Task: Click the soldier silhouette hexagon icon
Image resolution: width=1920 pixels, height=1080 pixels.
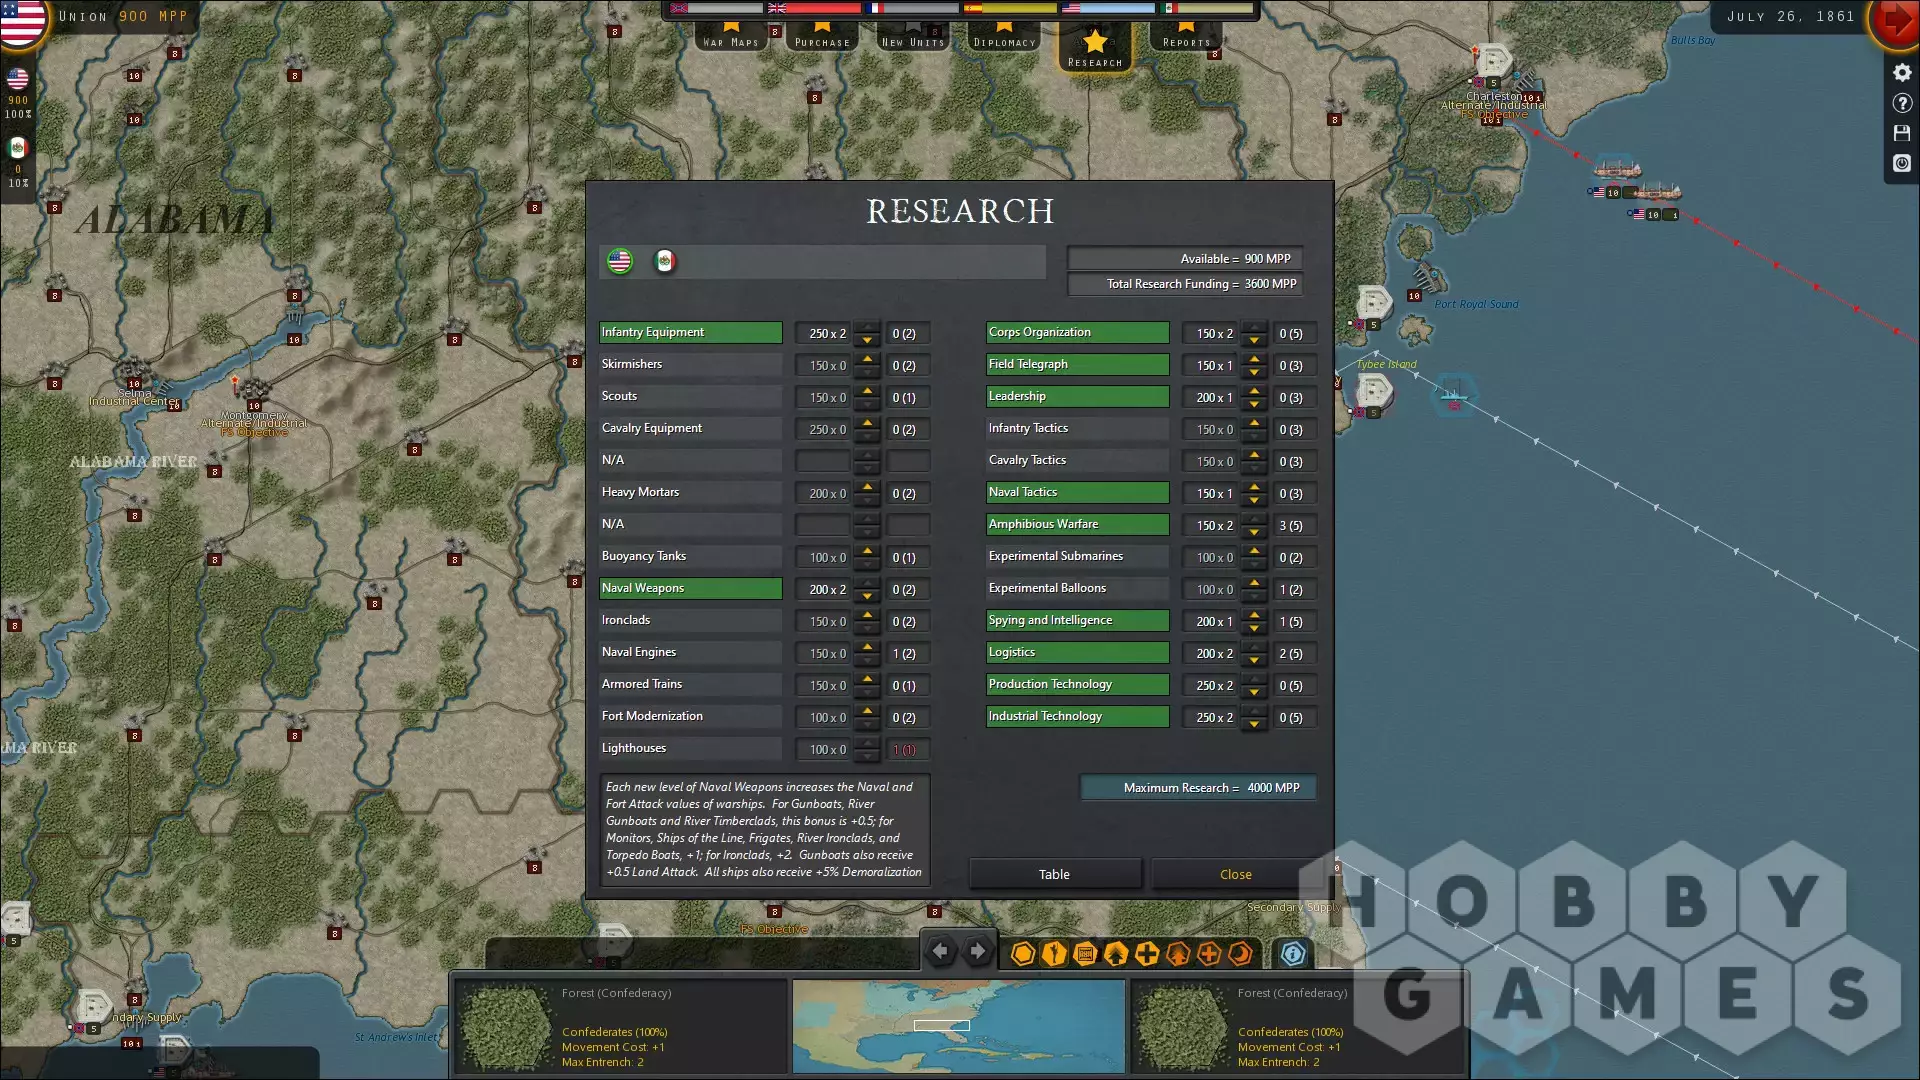Action: coord(1053,954)
